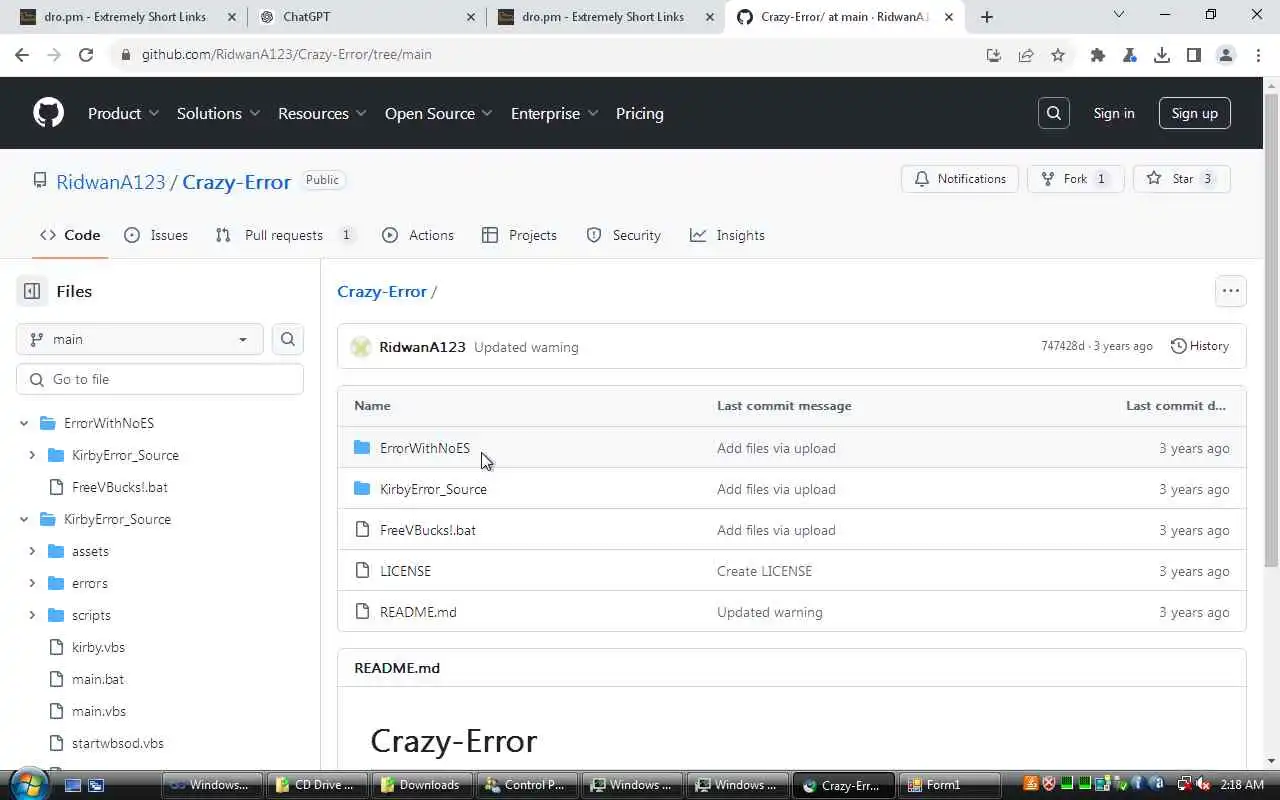Go back with the browser arrow
1280x800 pixels.
click(22, 55)
